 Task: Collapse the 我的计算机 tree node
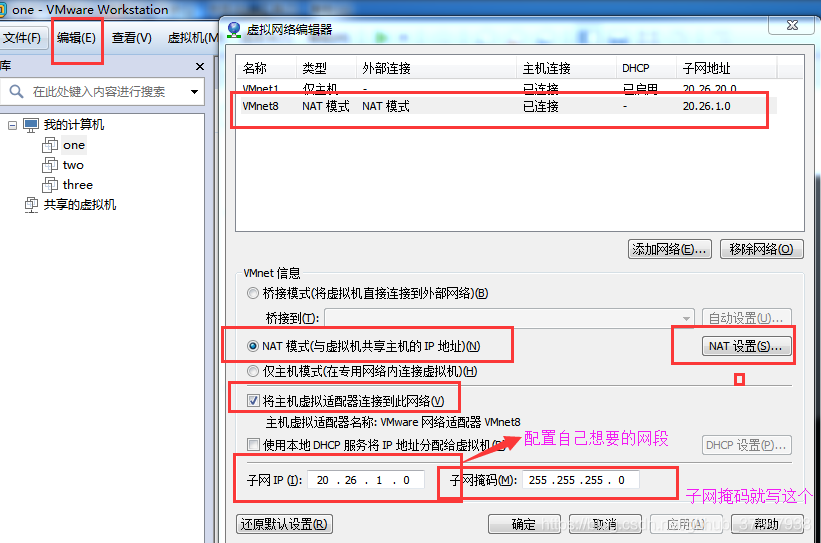click(13, 125)
